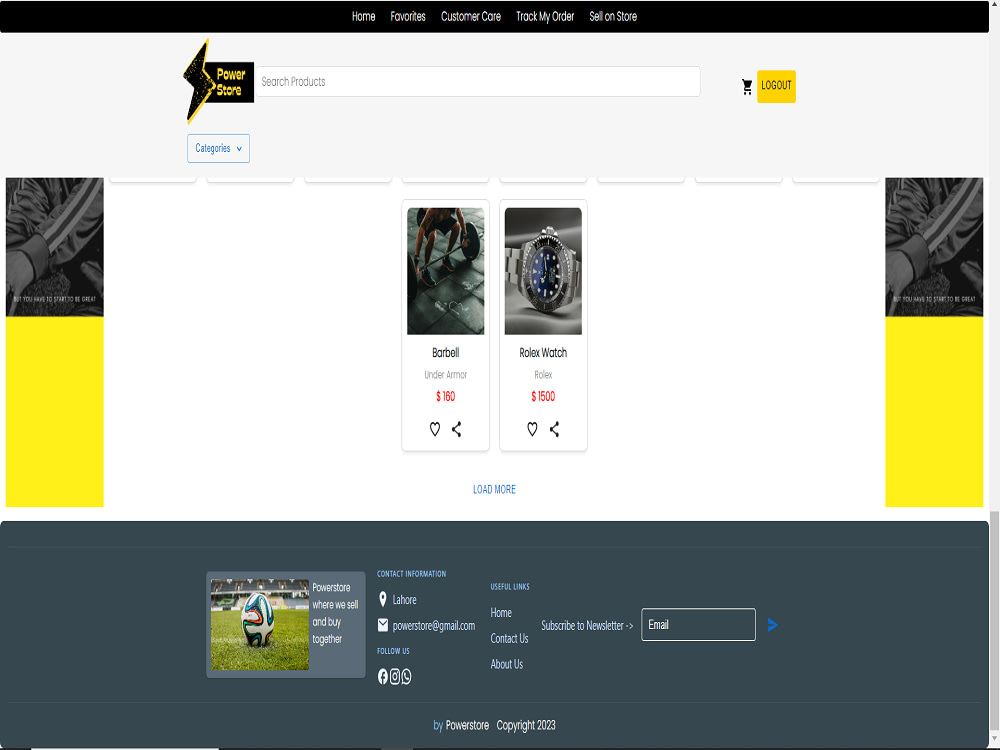Viewport: 1000px width, 750px height.
Task: Open Sell on Store page
Action: pyautogui.click(x=613, y=17)
